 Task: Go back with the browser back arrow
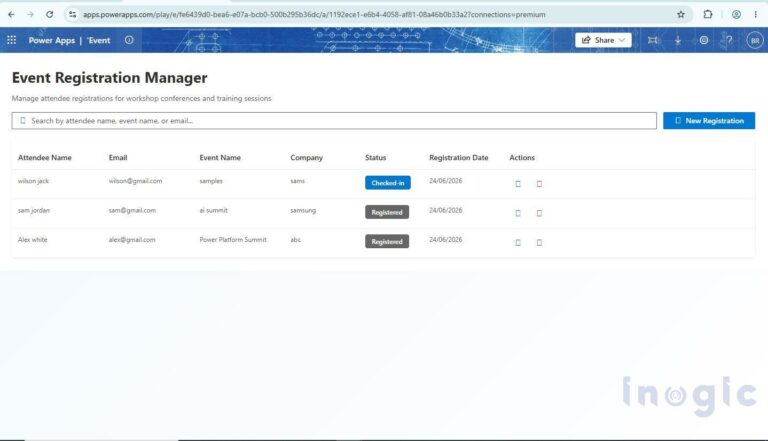[11, 15]
